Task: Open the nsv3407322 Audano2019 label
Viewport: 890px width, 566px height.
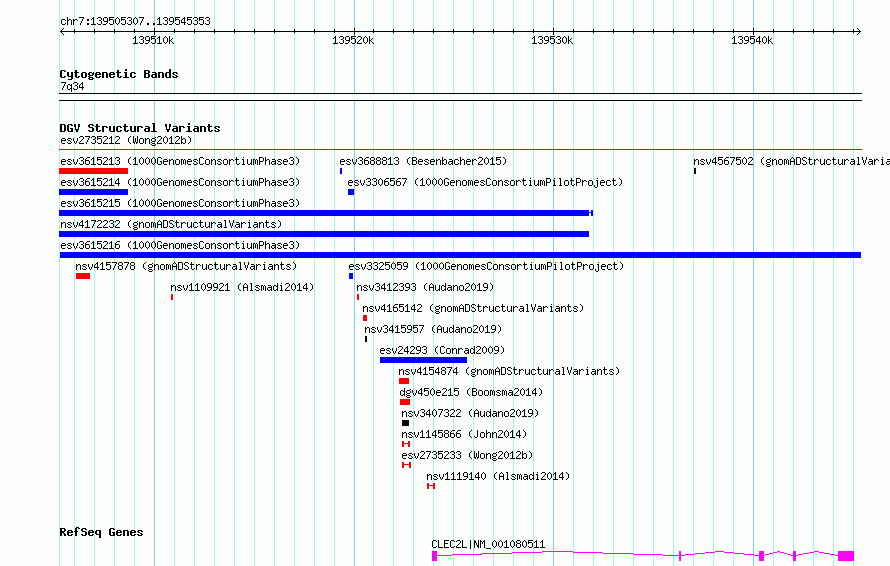Action: pos(470,413)
